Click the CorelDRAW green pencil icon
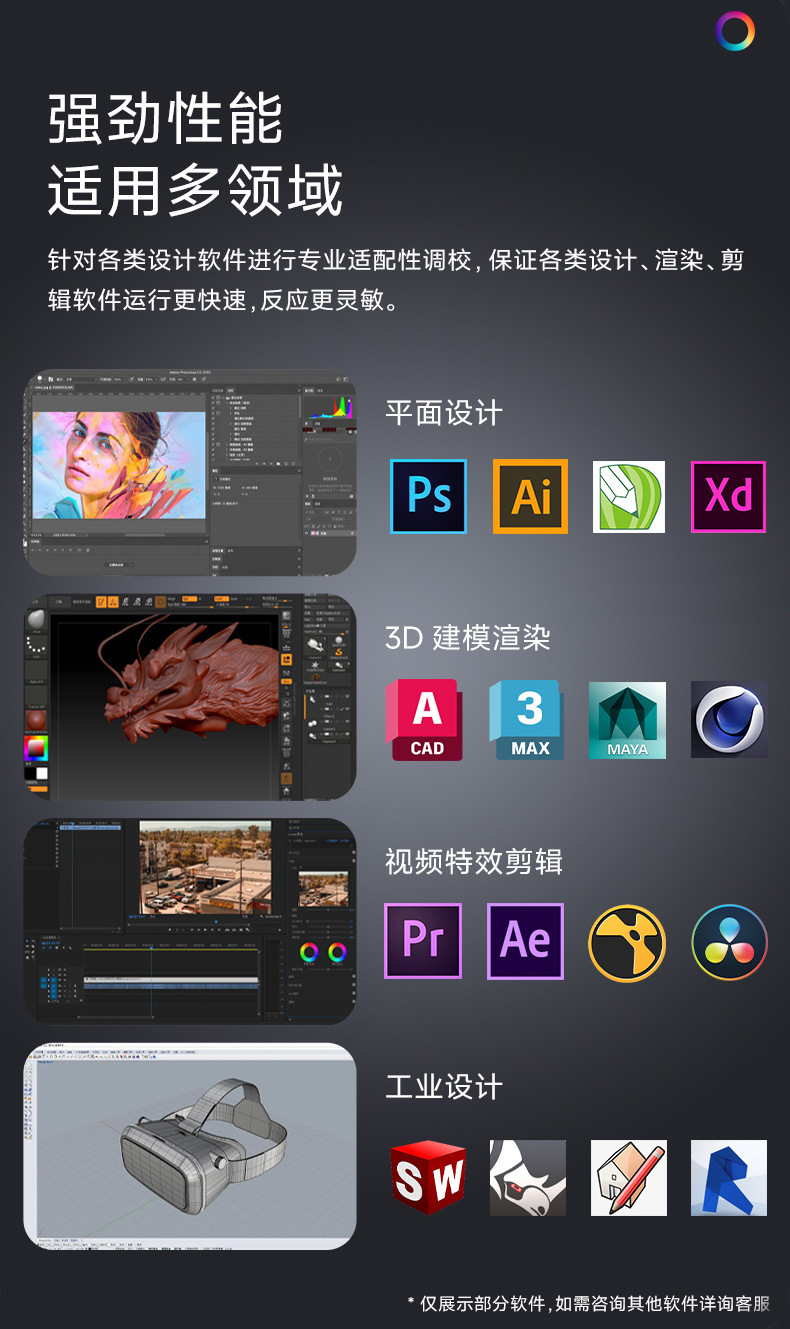The image size is (790, 1329). coord(629,497)
